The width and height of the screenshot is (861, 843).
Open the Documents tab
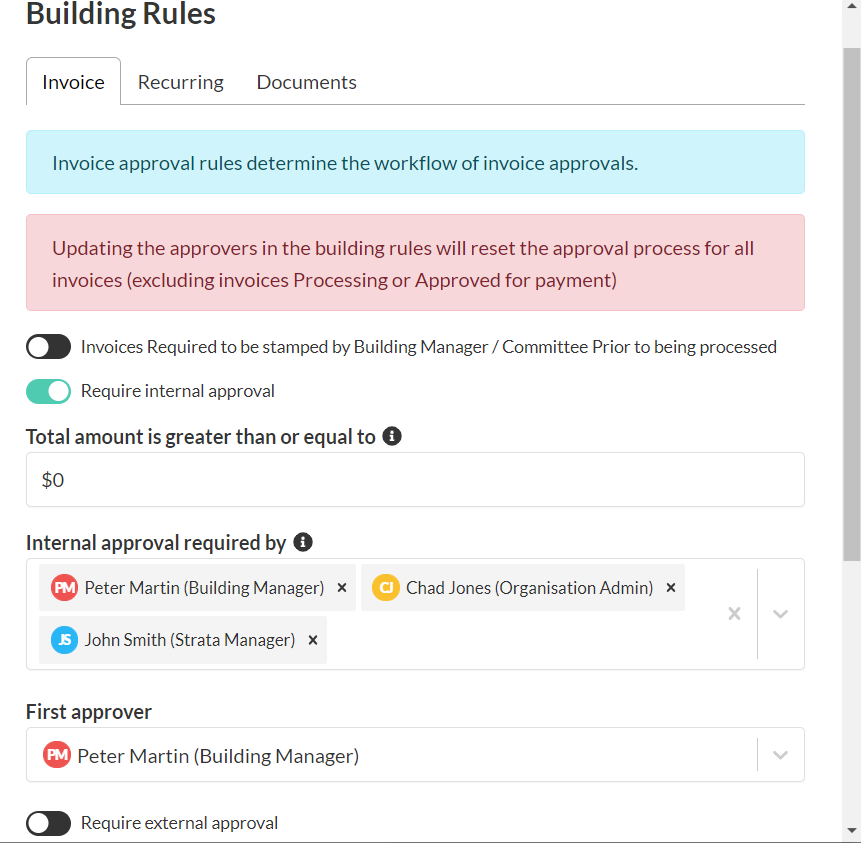coord(307,82)
